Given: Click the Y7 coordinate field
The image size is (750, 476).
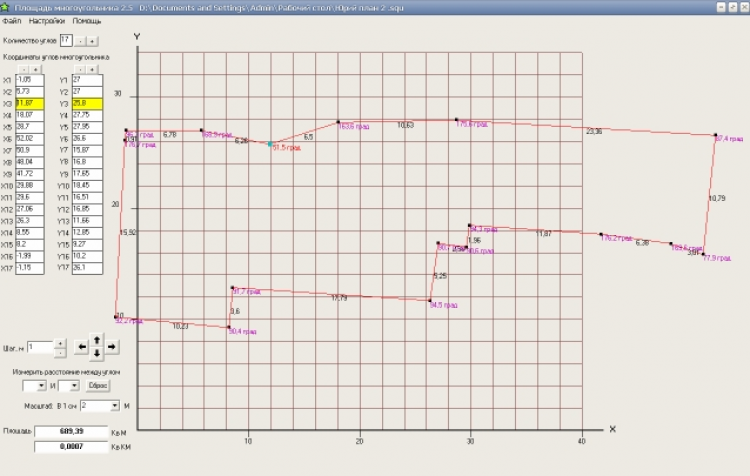Looking at the screenshot, I should pyautogui.click(x=87, y=150).
